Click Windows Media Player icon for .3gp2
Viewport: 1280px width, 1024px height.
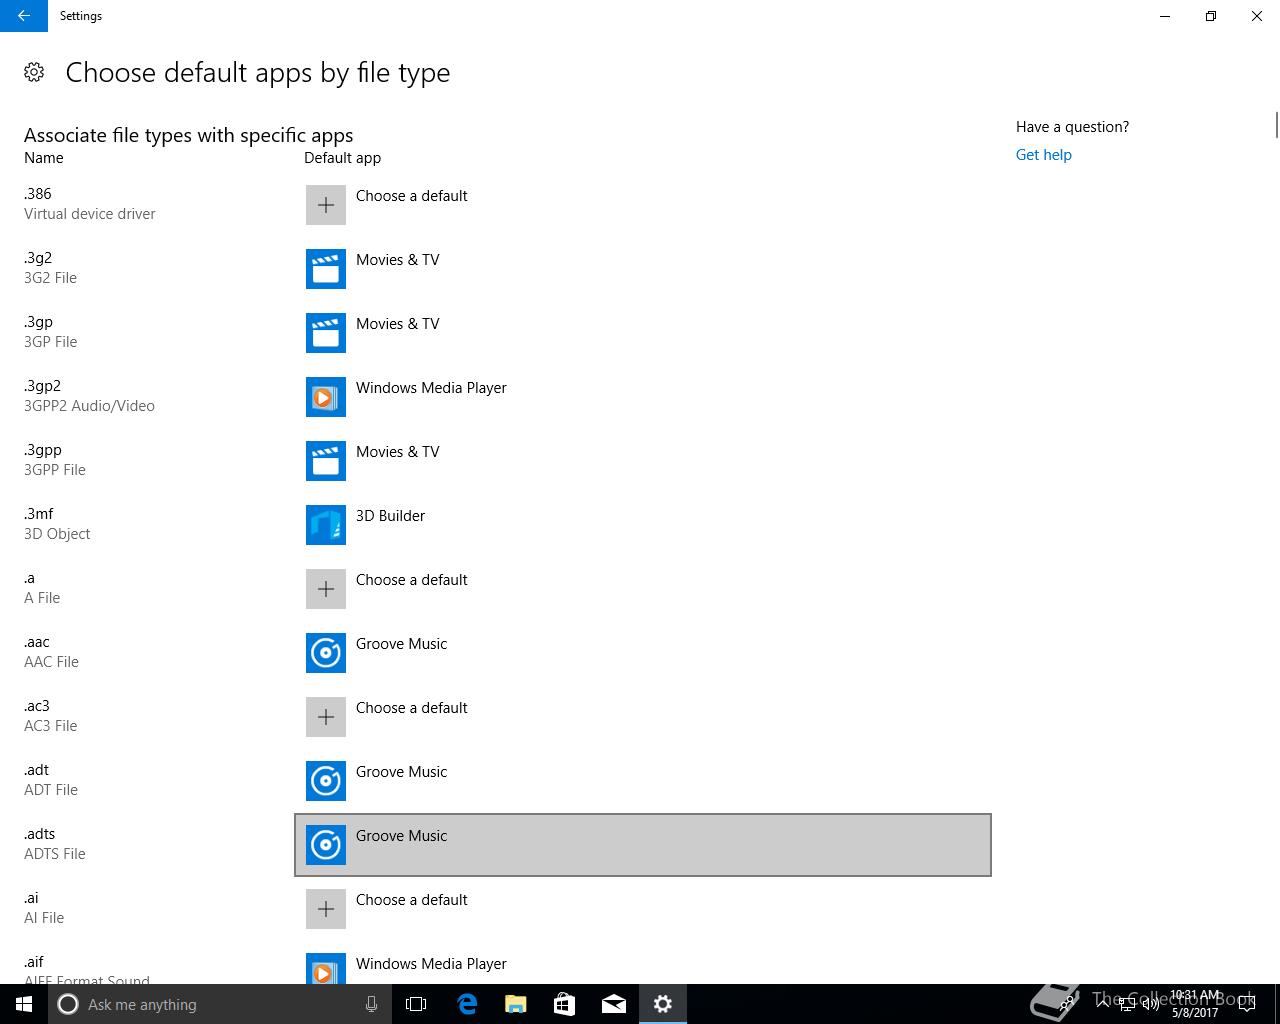(x=326, y=397)
